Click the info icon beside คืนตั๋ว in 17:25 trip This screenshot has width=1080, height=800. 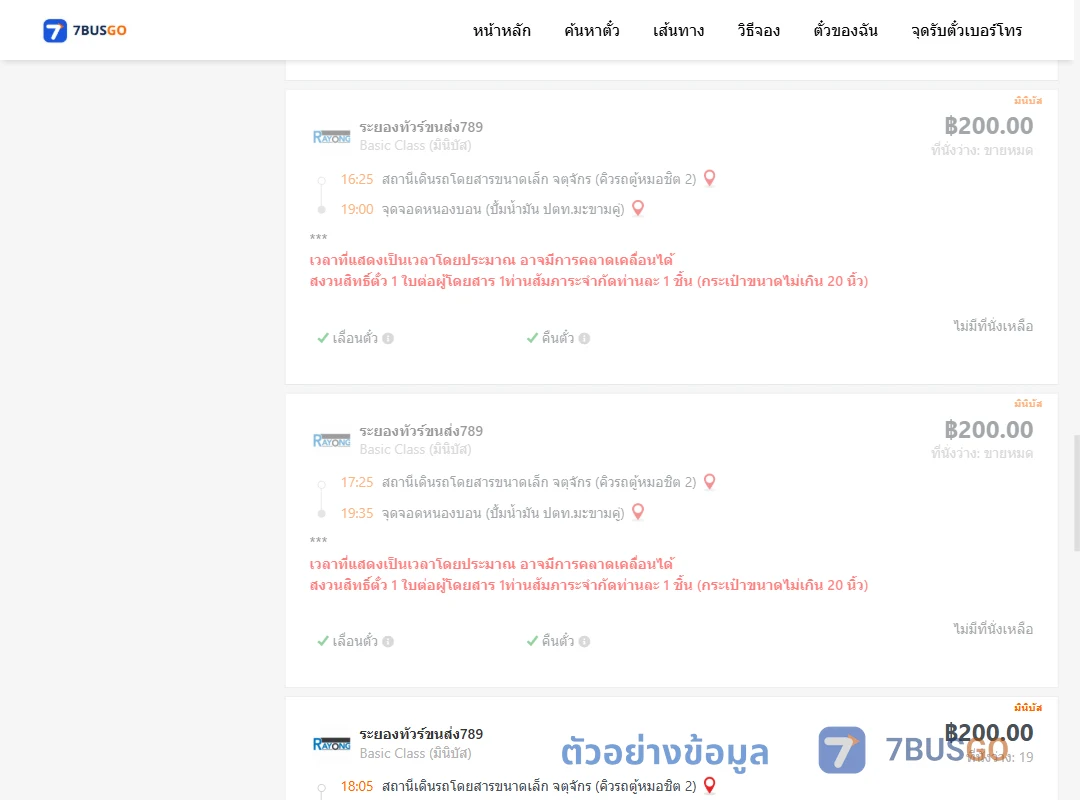click(x=584, y=642)
